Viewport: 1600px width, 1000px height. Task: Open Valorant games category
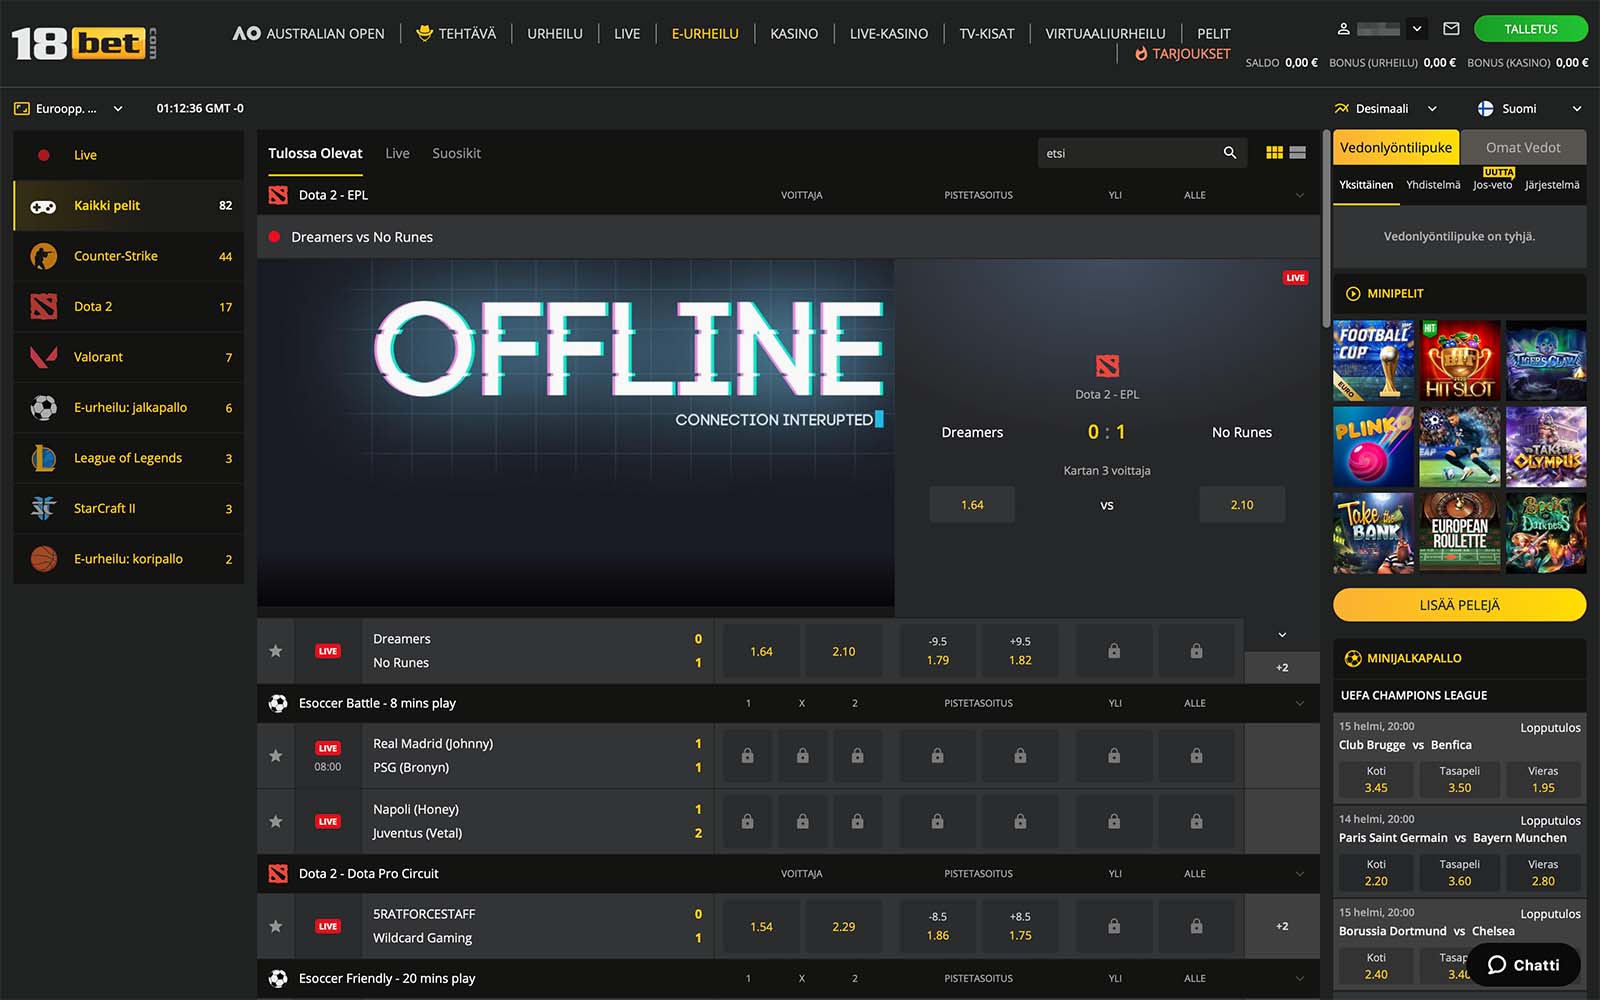[98, 357]
